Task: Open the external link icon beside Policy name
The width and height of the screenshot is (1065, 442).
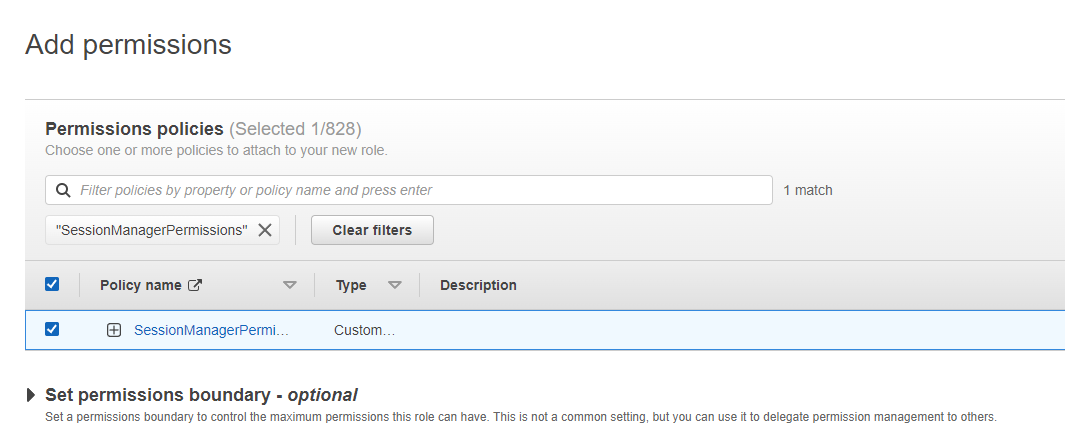Action: pos(195,285)
